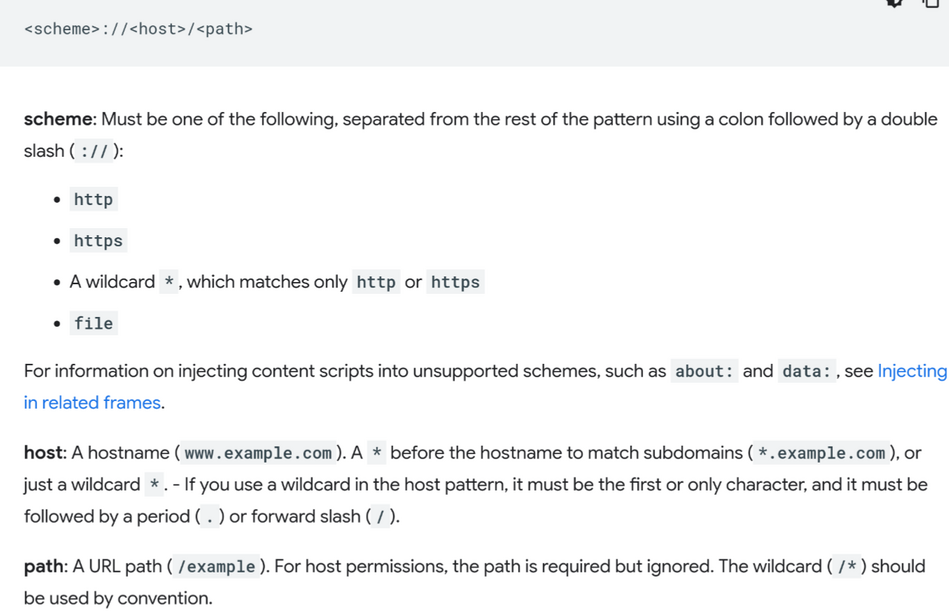This screenshot has height=613, width=949.
Task: Click the 'https' bullet code item
Action: [98, 241]
